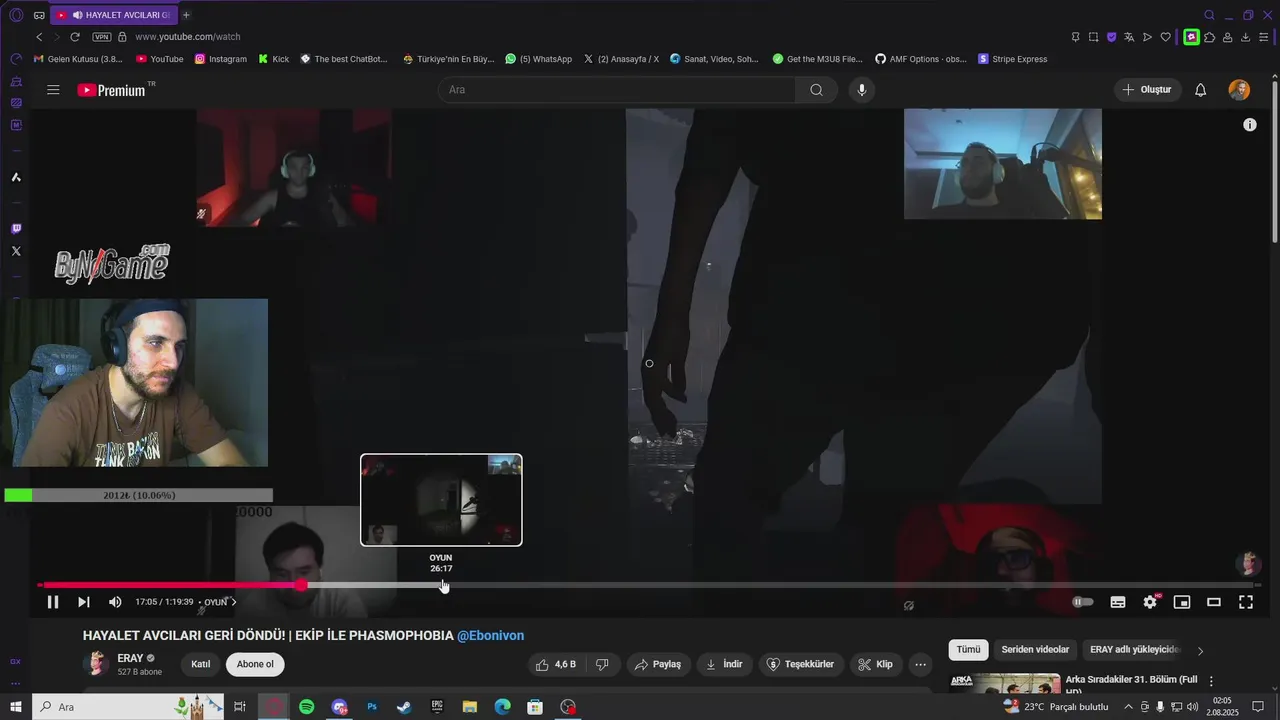This screenshot has width=1280, height=720.
Task: Open the Kick bookmark
Action: [x=273, y=59]
